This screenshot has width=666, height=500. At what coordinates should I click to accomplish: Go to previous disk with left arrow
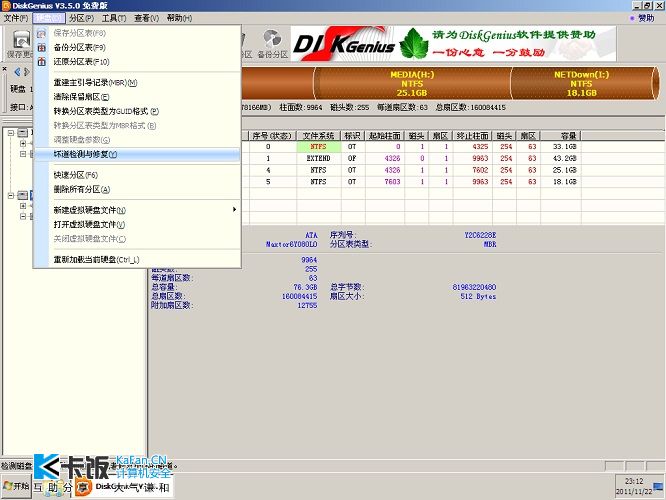click(x=17, y=72)
